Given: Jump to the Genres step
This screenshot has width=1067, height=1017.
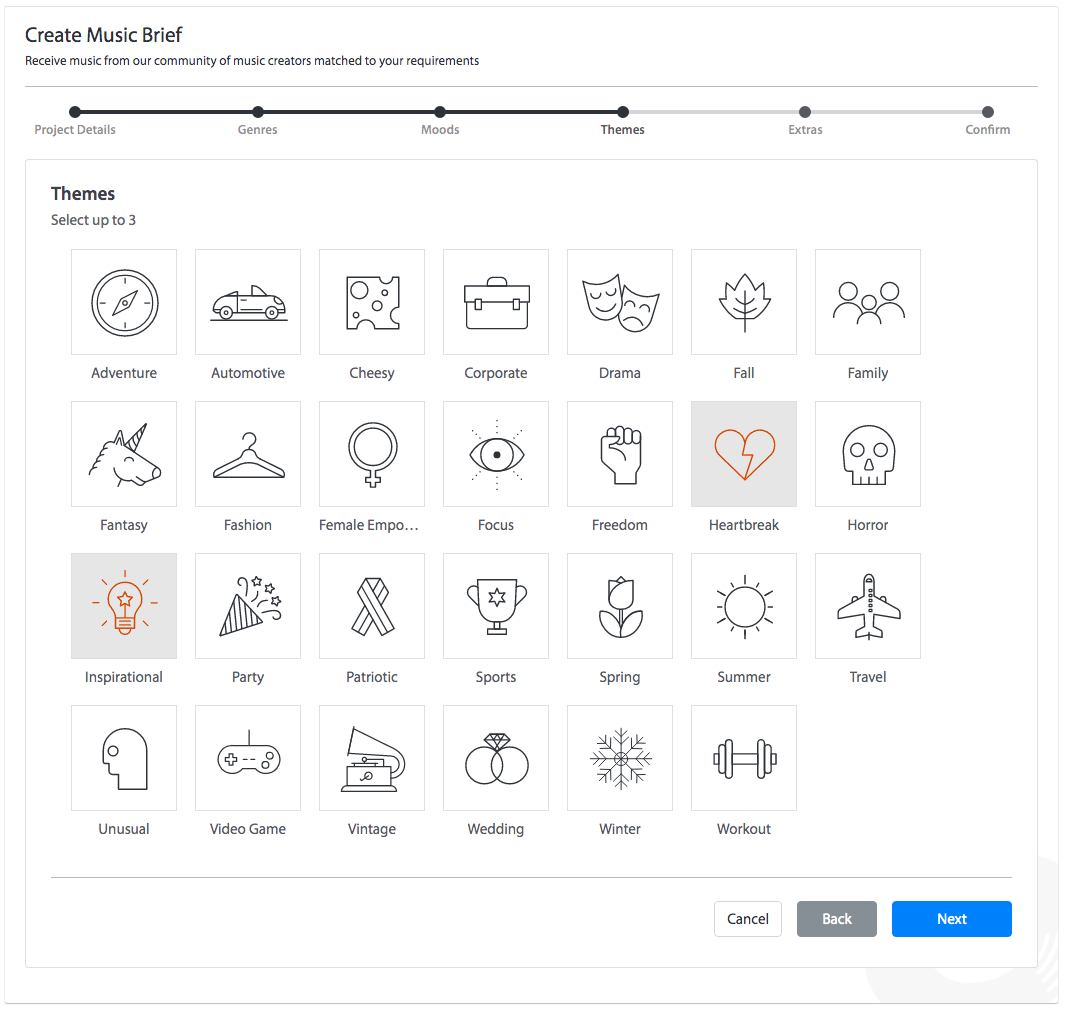Looking at the screenshot, I should click(257, 129).
